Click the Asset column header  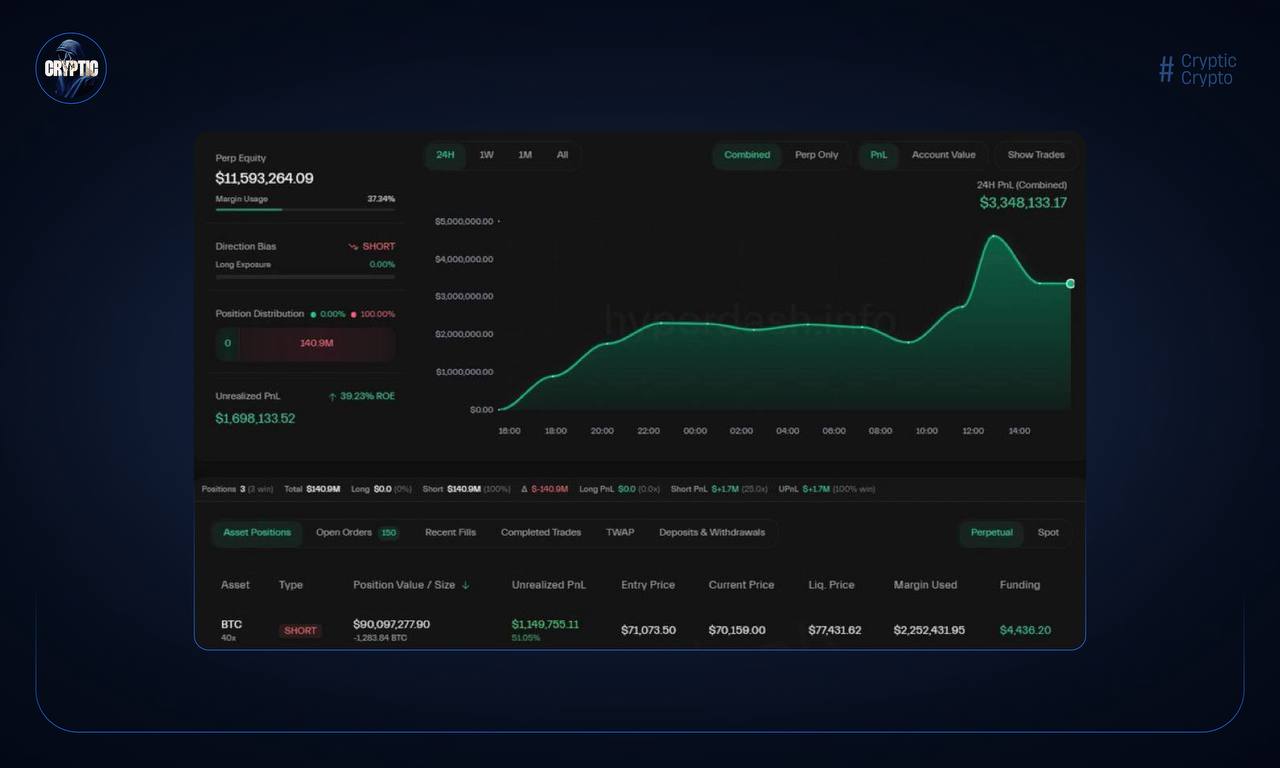(x=235, y=585)
